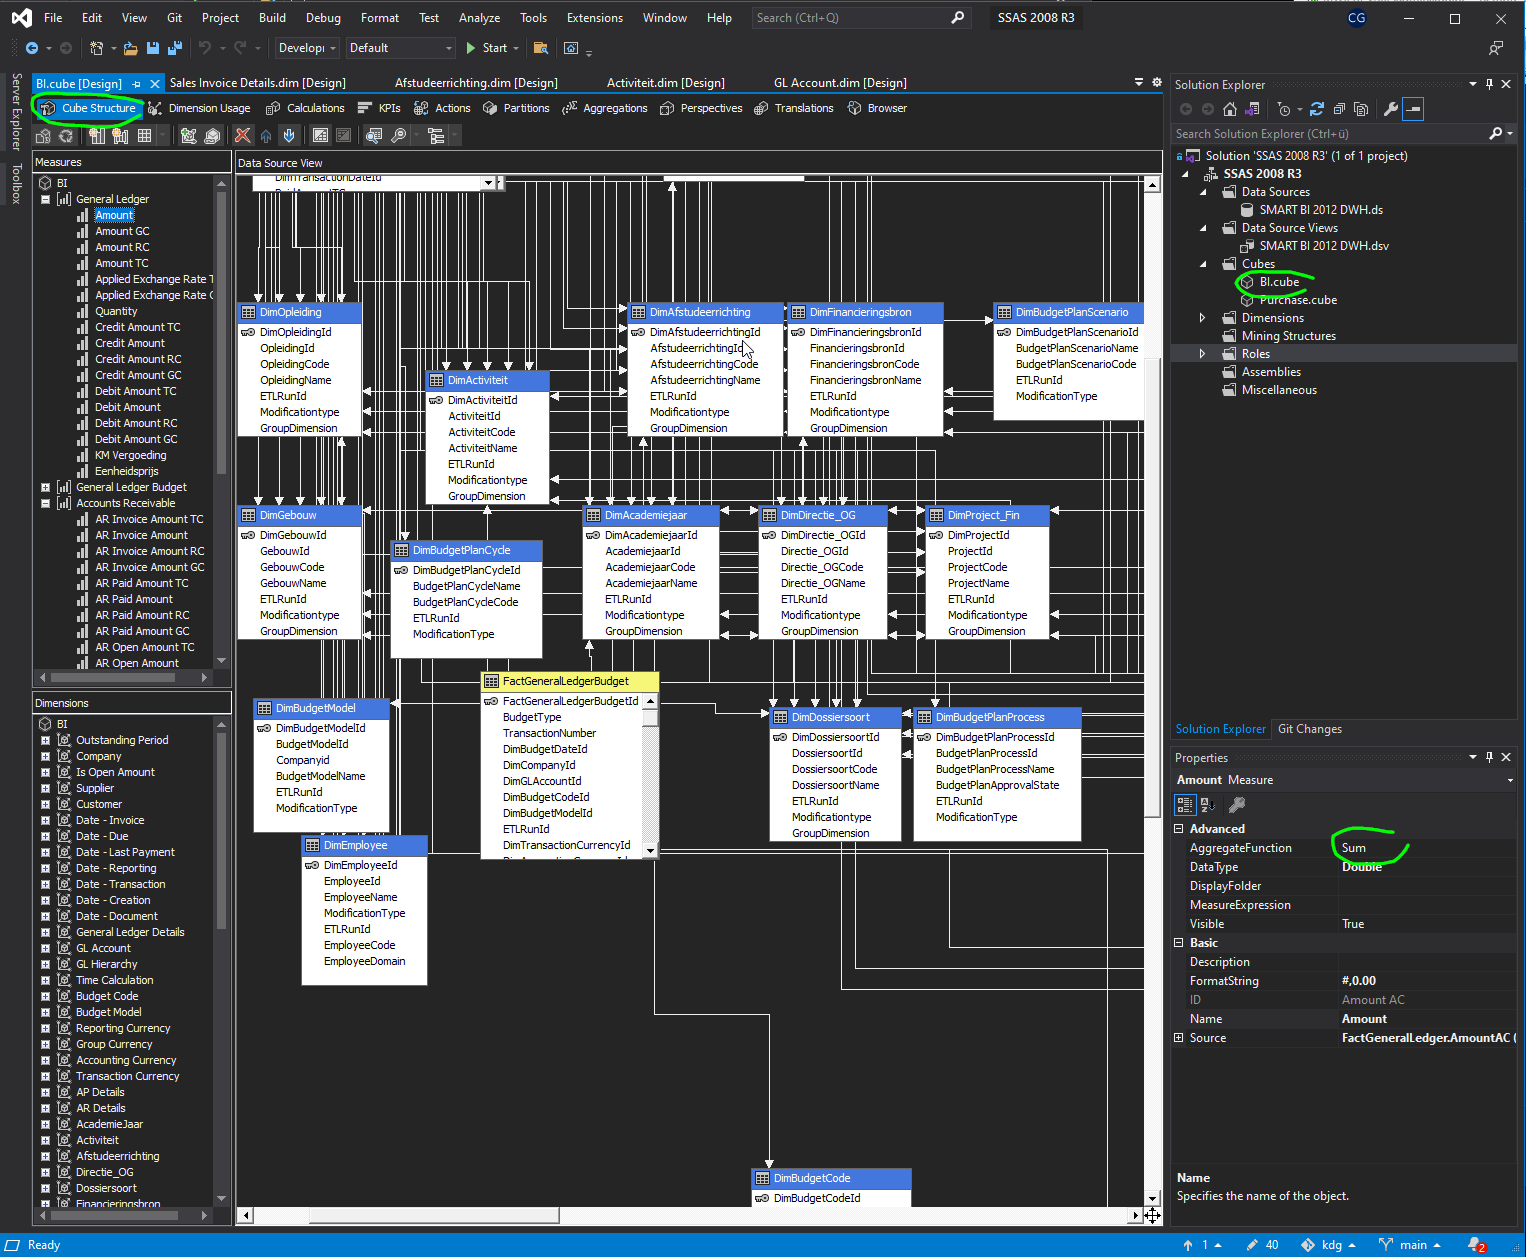Open the Default platform dropdown
The height and width of the screenshot is (1257, 1526).
click(x=400, y=48)
